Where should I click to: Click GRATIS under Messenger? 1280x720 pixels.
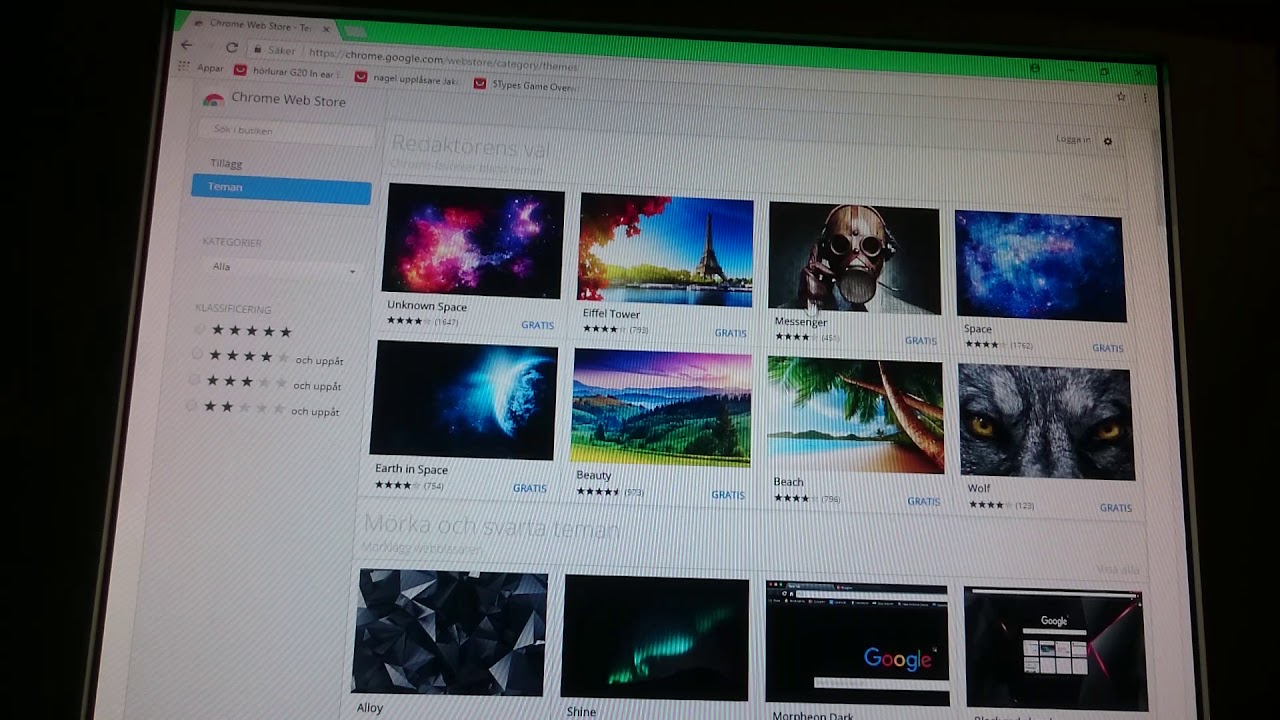coord(921,341)
